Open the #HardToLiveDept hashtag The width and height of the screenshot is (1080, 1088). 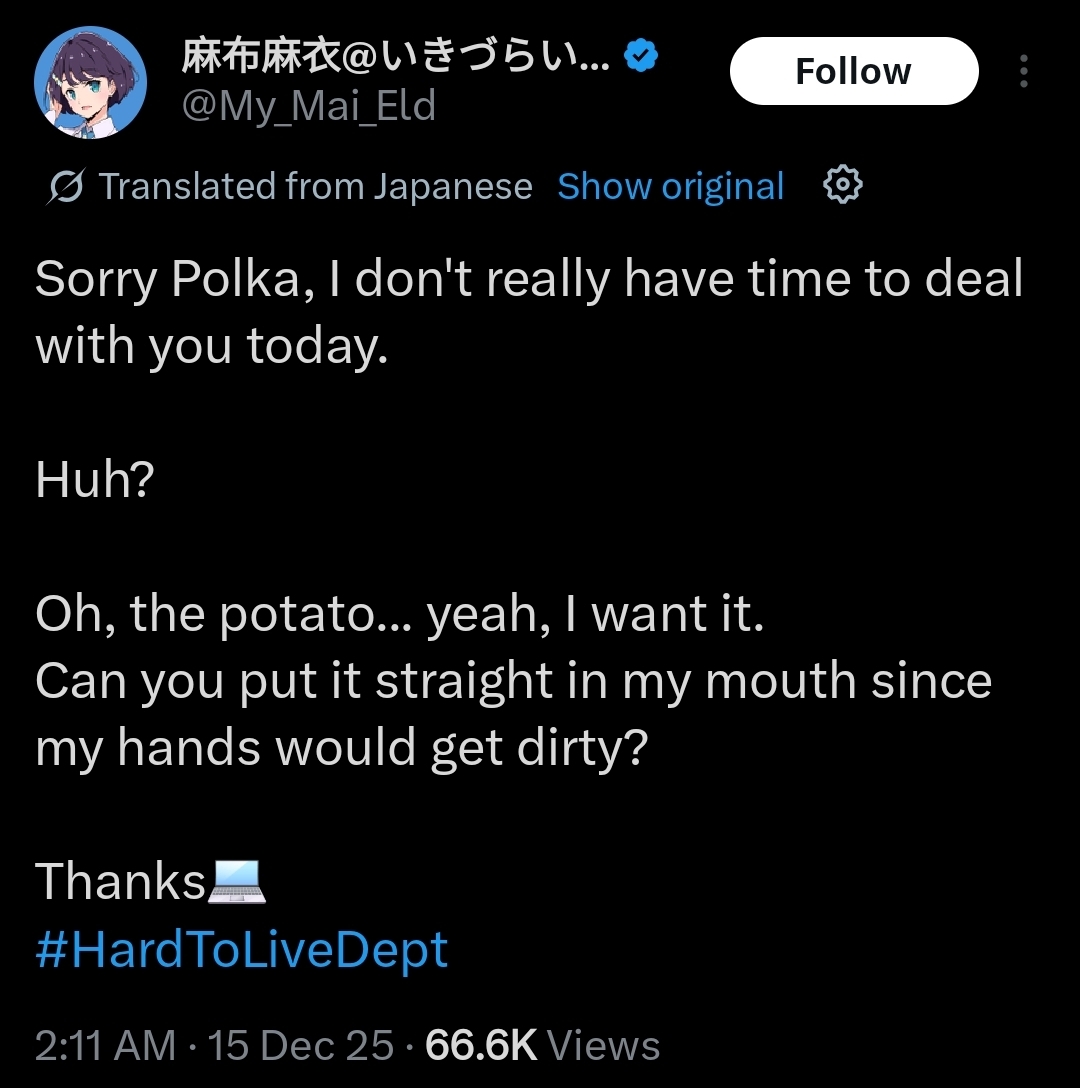pyautogui.click(x=241, y=949)
